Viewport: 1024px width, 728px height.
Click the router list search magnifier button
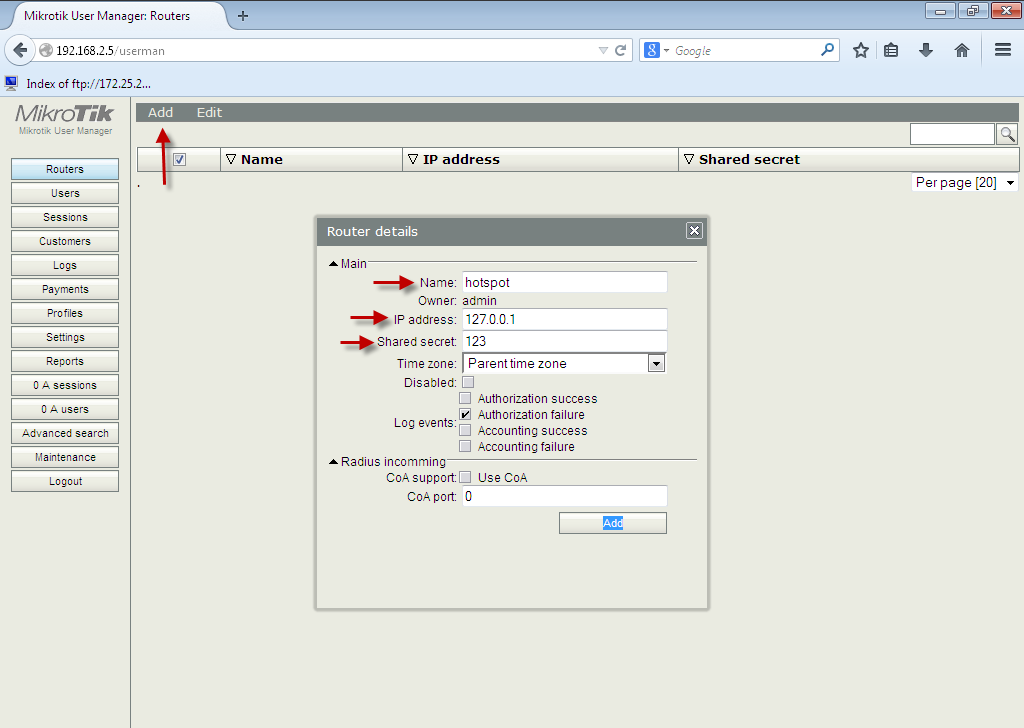click(x=1008, y=135)
